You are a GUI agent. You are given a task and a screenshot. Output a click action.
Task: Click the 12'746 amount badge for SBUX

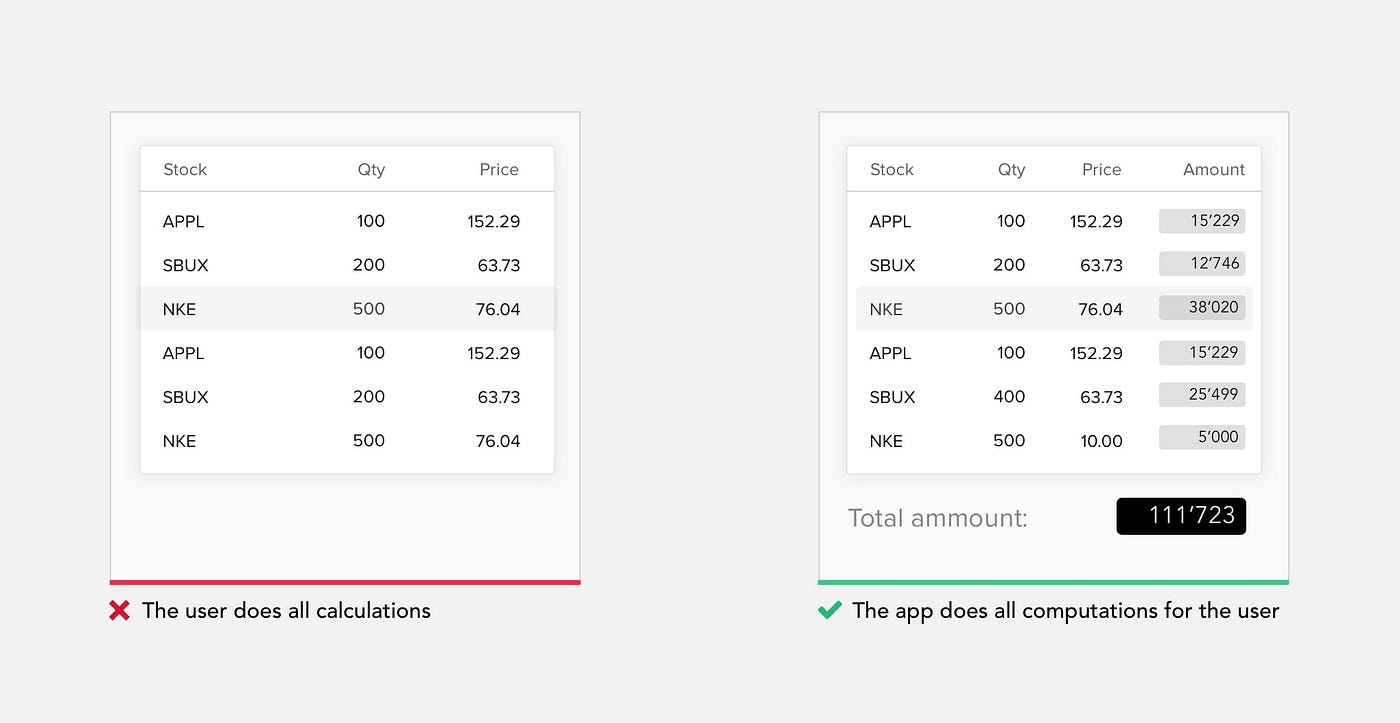1202,263
